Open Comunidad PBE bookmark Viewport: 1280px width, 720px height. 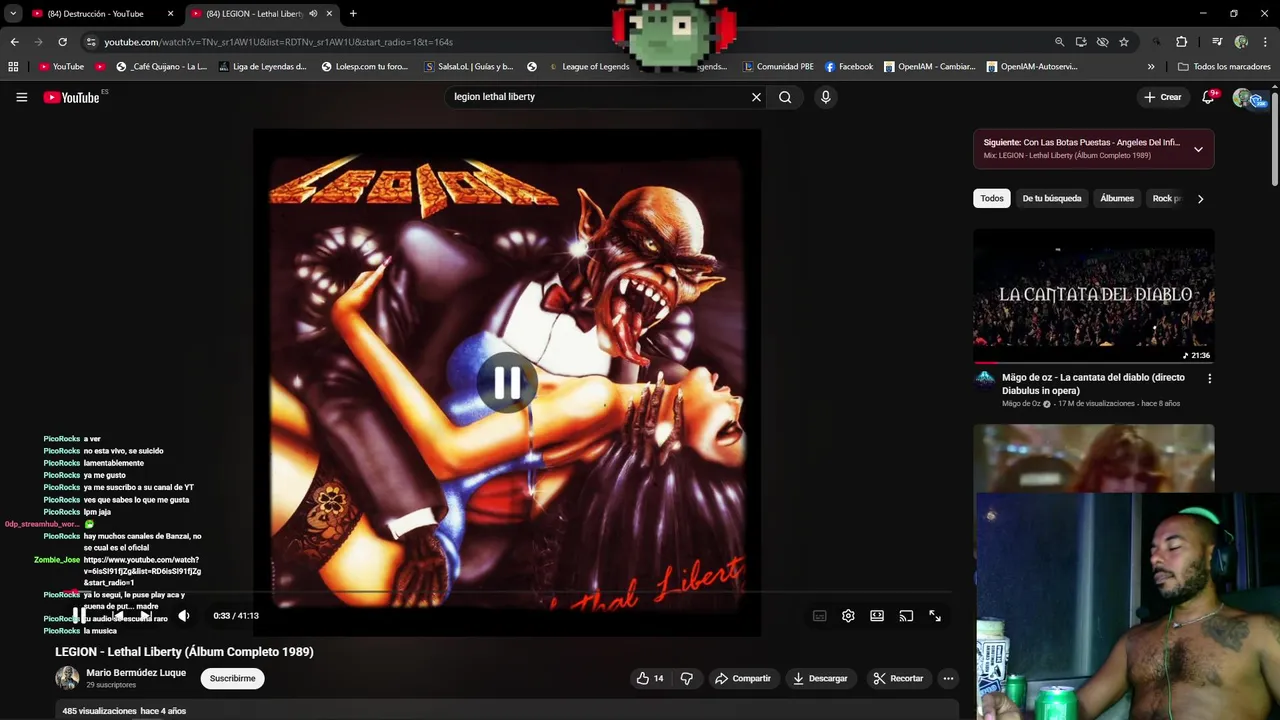tap(778, 67)
